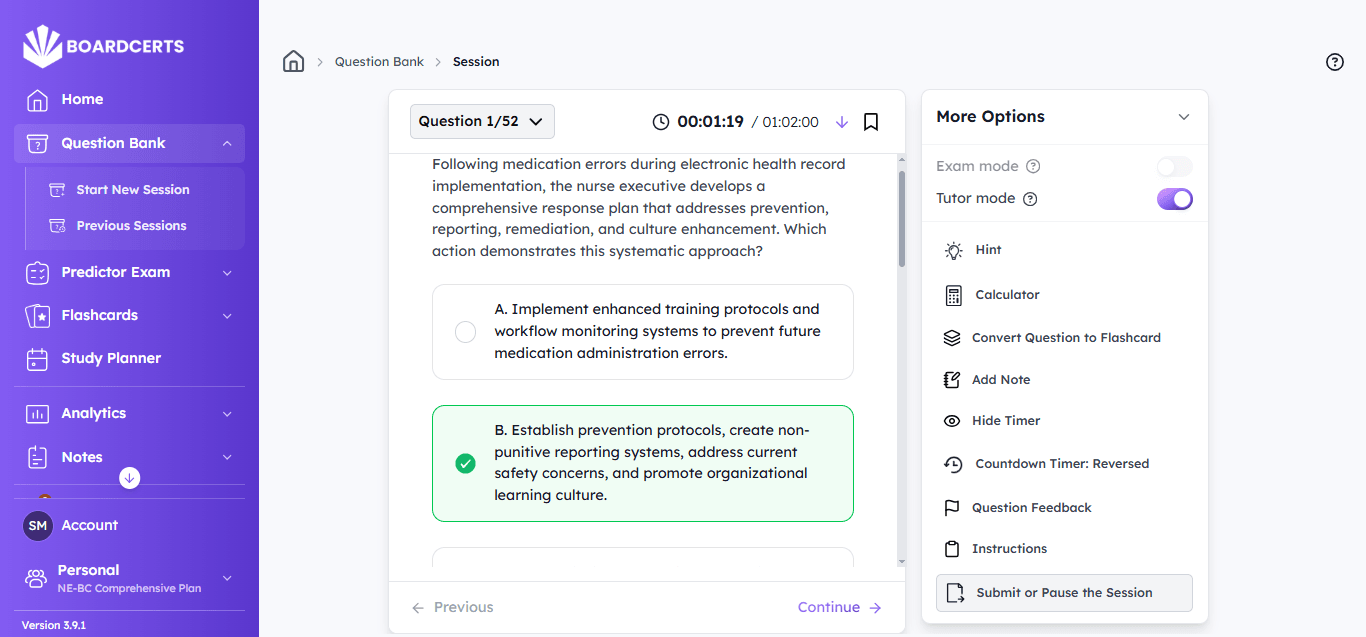1366x637 pixels.
Task: Collapse the More Options panel
Action: 1184,117
